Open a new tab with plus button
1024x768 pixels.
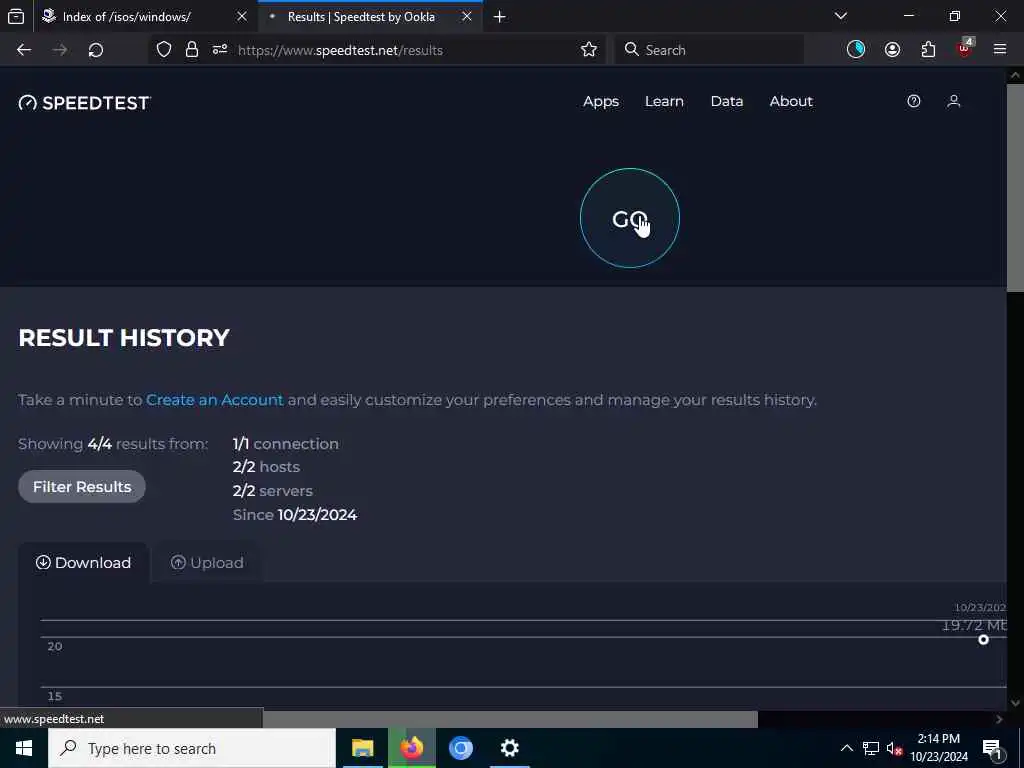tap(500, 17)
